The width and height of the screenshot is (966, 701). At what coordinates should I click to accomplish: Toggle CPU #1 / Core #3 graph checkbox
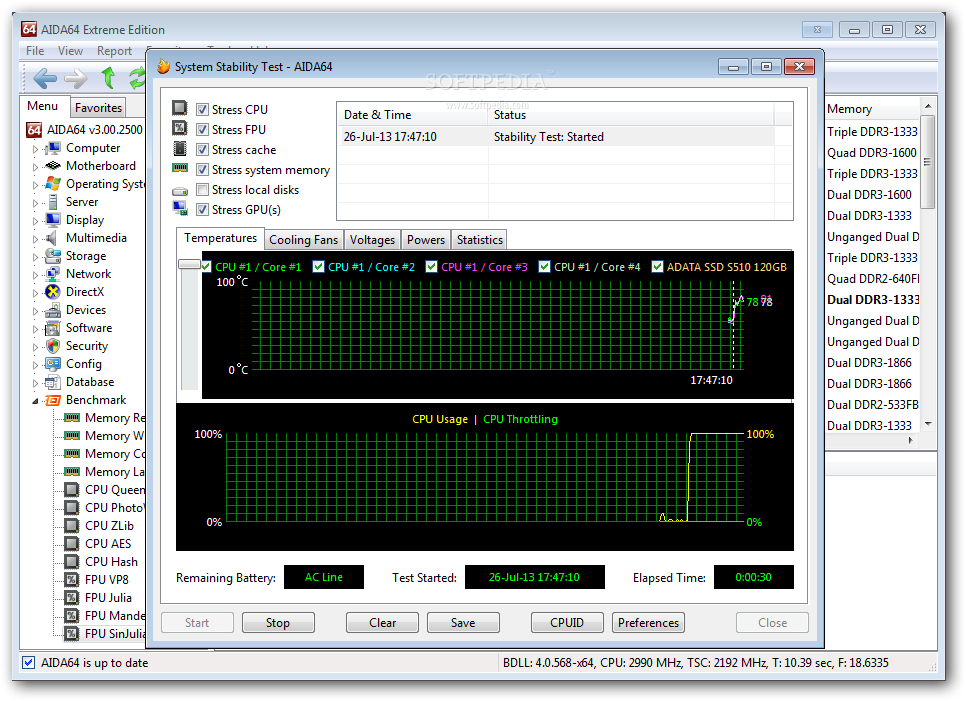(431, 267)
